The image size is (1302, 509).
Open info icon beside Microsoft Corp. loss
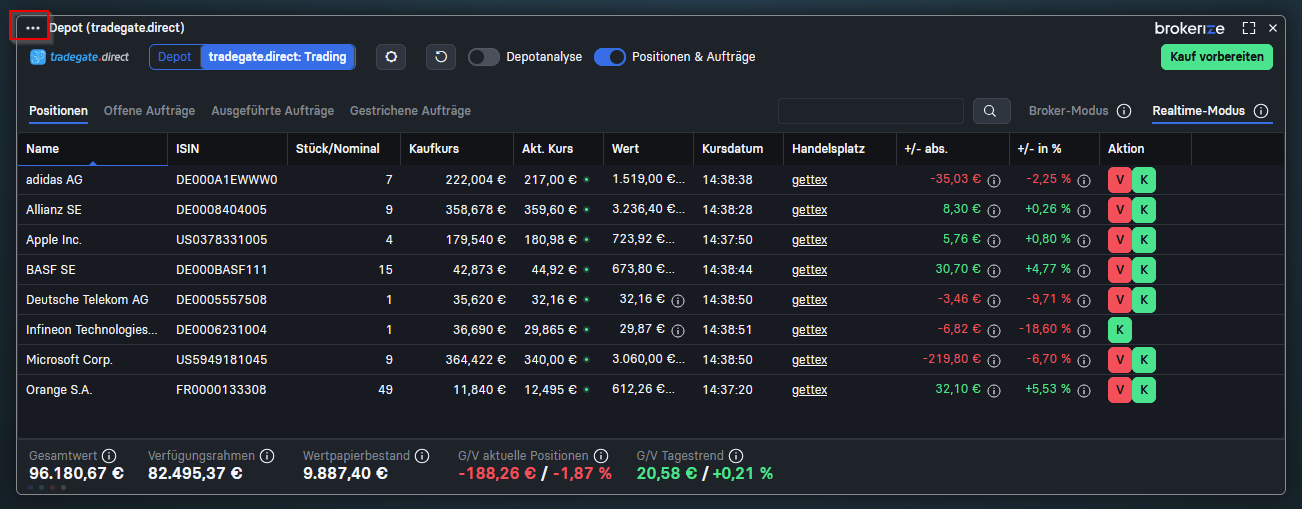point(994,360)
